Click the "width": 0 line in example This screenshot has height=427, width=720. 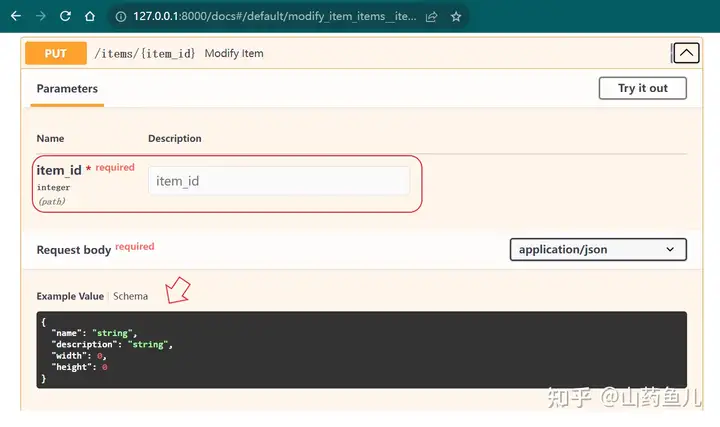click(x=79, y=356)
